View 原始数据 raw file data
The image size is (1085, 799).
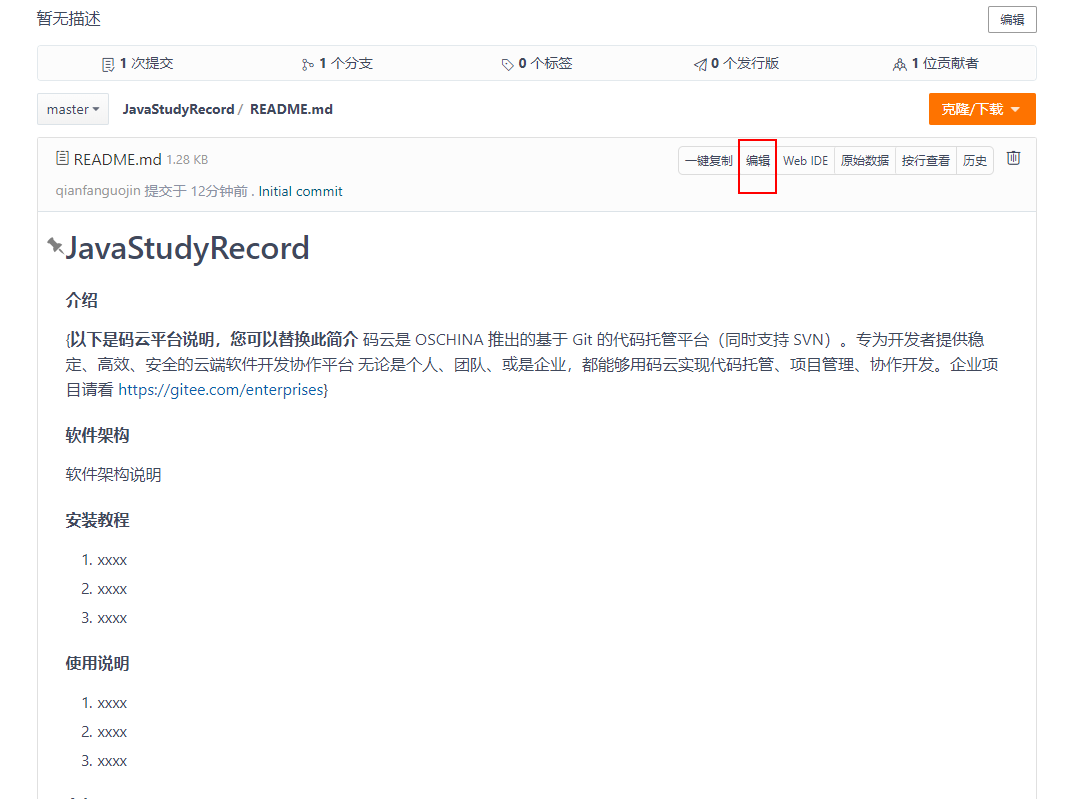864,161
